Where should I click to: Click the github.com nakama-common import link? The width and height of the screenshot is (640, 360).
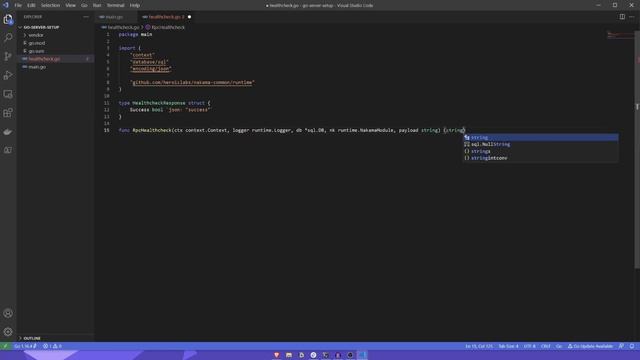pyautogui.click(x=193, y=82)
